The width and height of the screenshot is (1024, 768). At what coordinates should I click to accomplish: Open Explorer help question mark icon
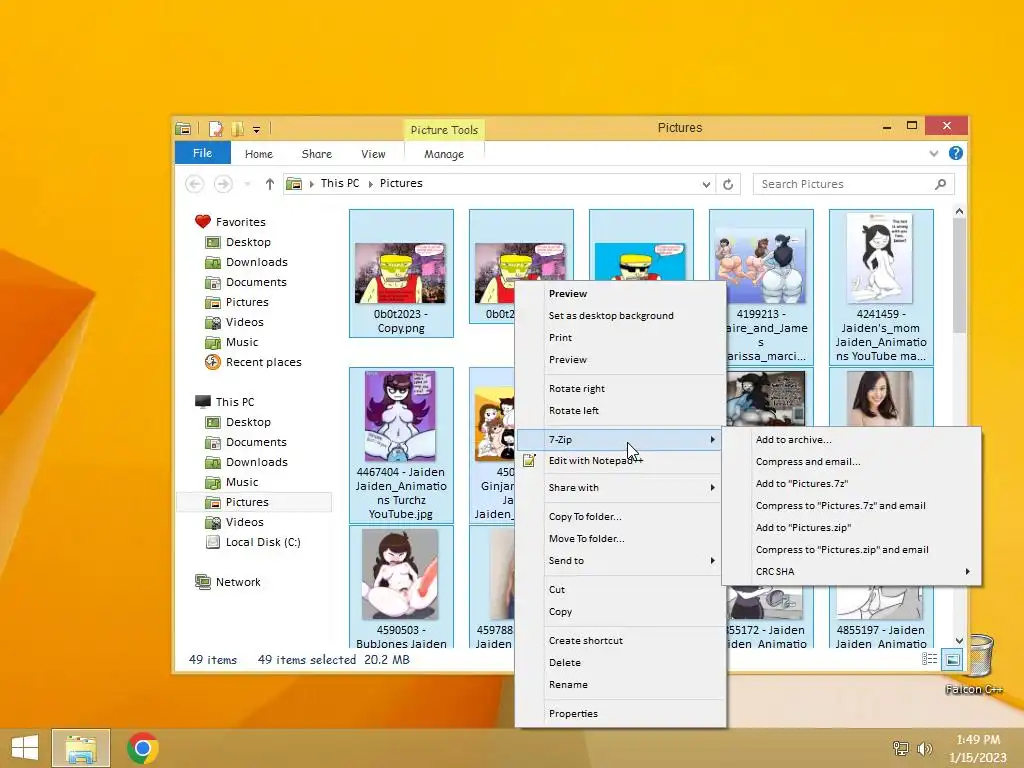click(x=955, y=153)
